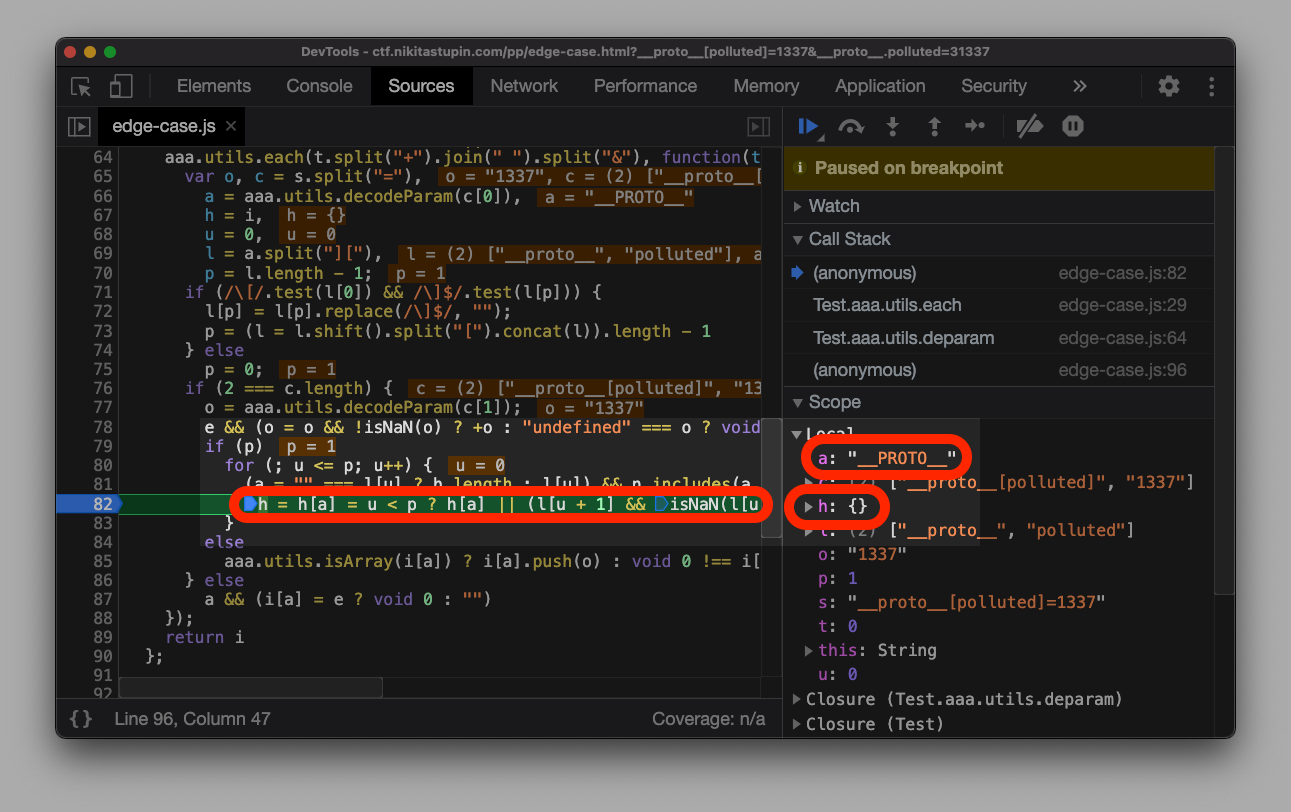
Task: Set a breakpoint on line 85
Action: point(102,561)
